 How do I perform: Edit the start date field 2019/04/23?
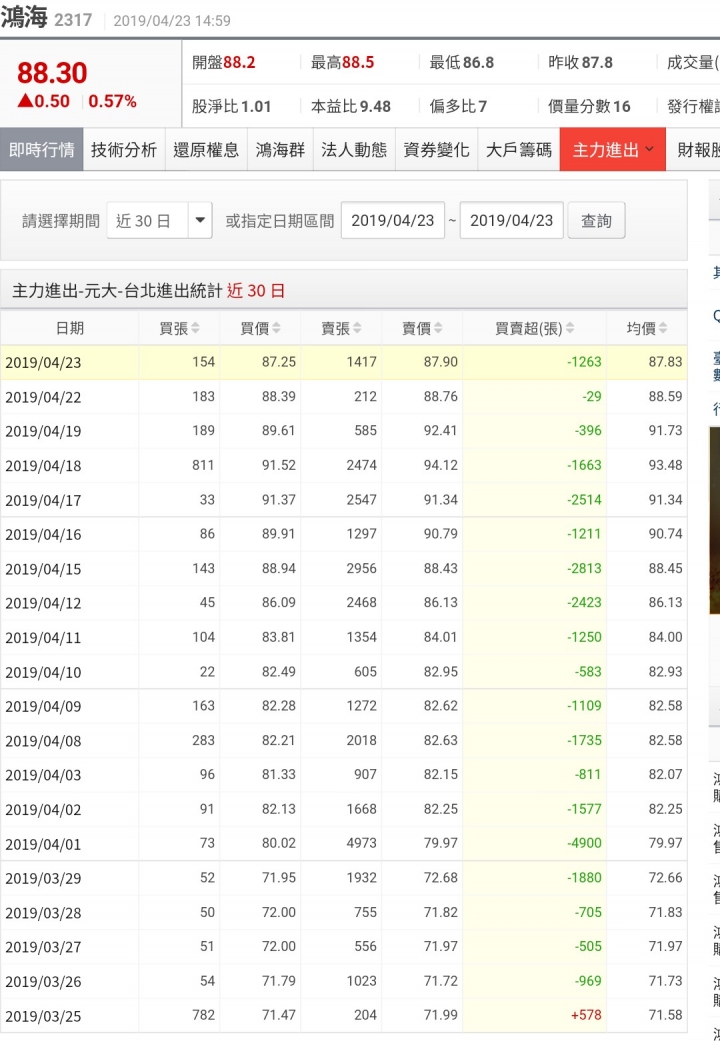point(393,220)
